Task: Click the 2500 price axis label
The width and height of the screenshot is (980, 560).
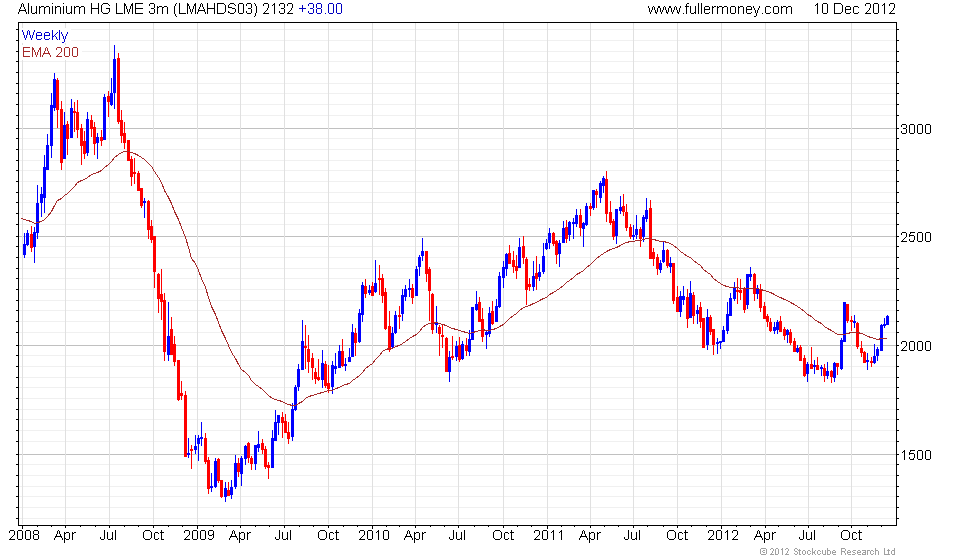Action: click(x=916, y=238)
